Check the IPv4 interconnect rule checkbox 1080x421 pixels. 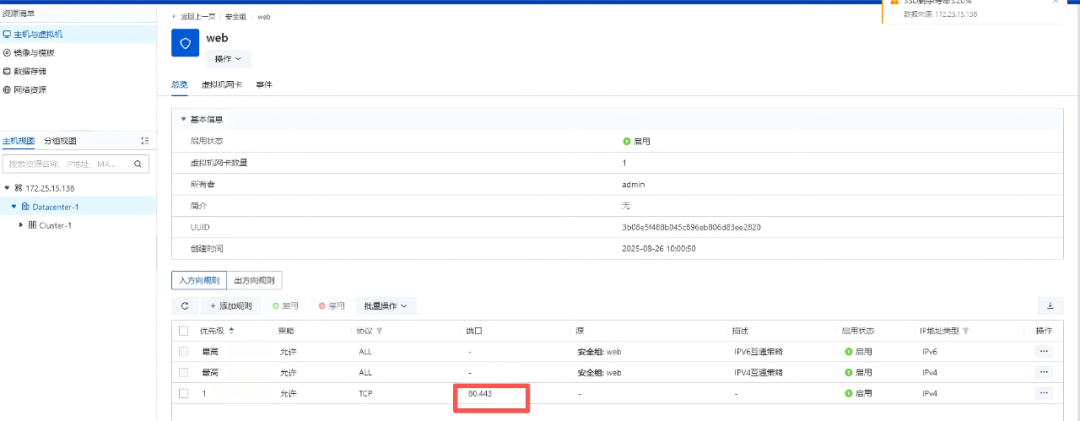[183, 372]
